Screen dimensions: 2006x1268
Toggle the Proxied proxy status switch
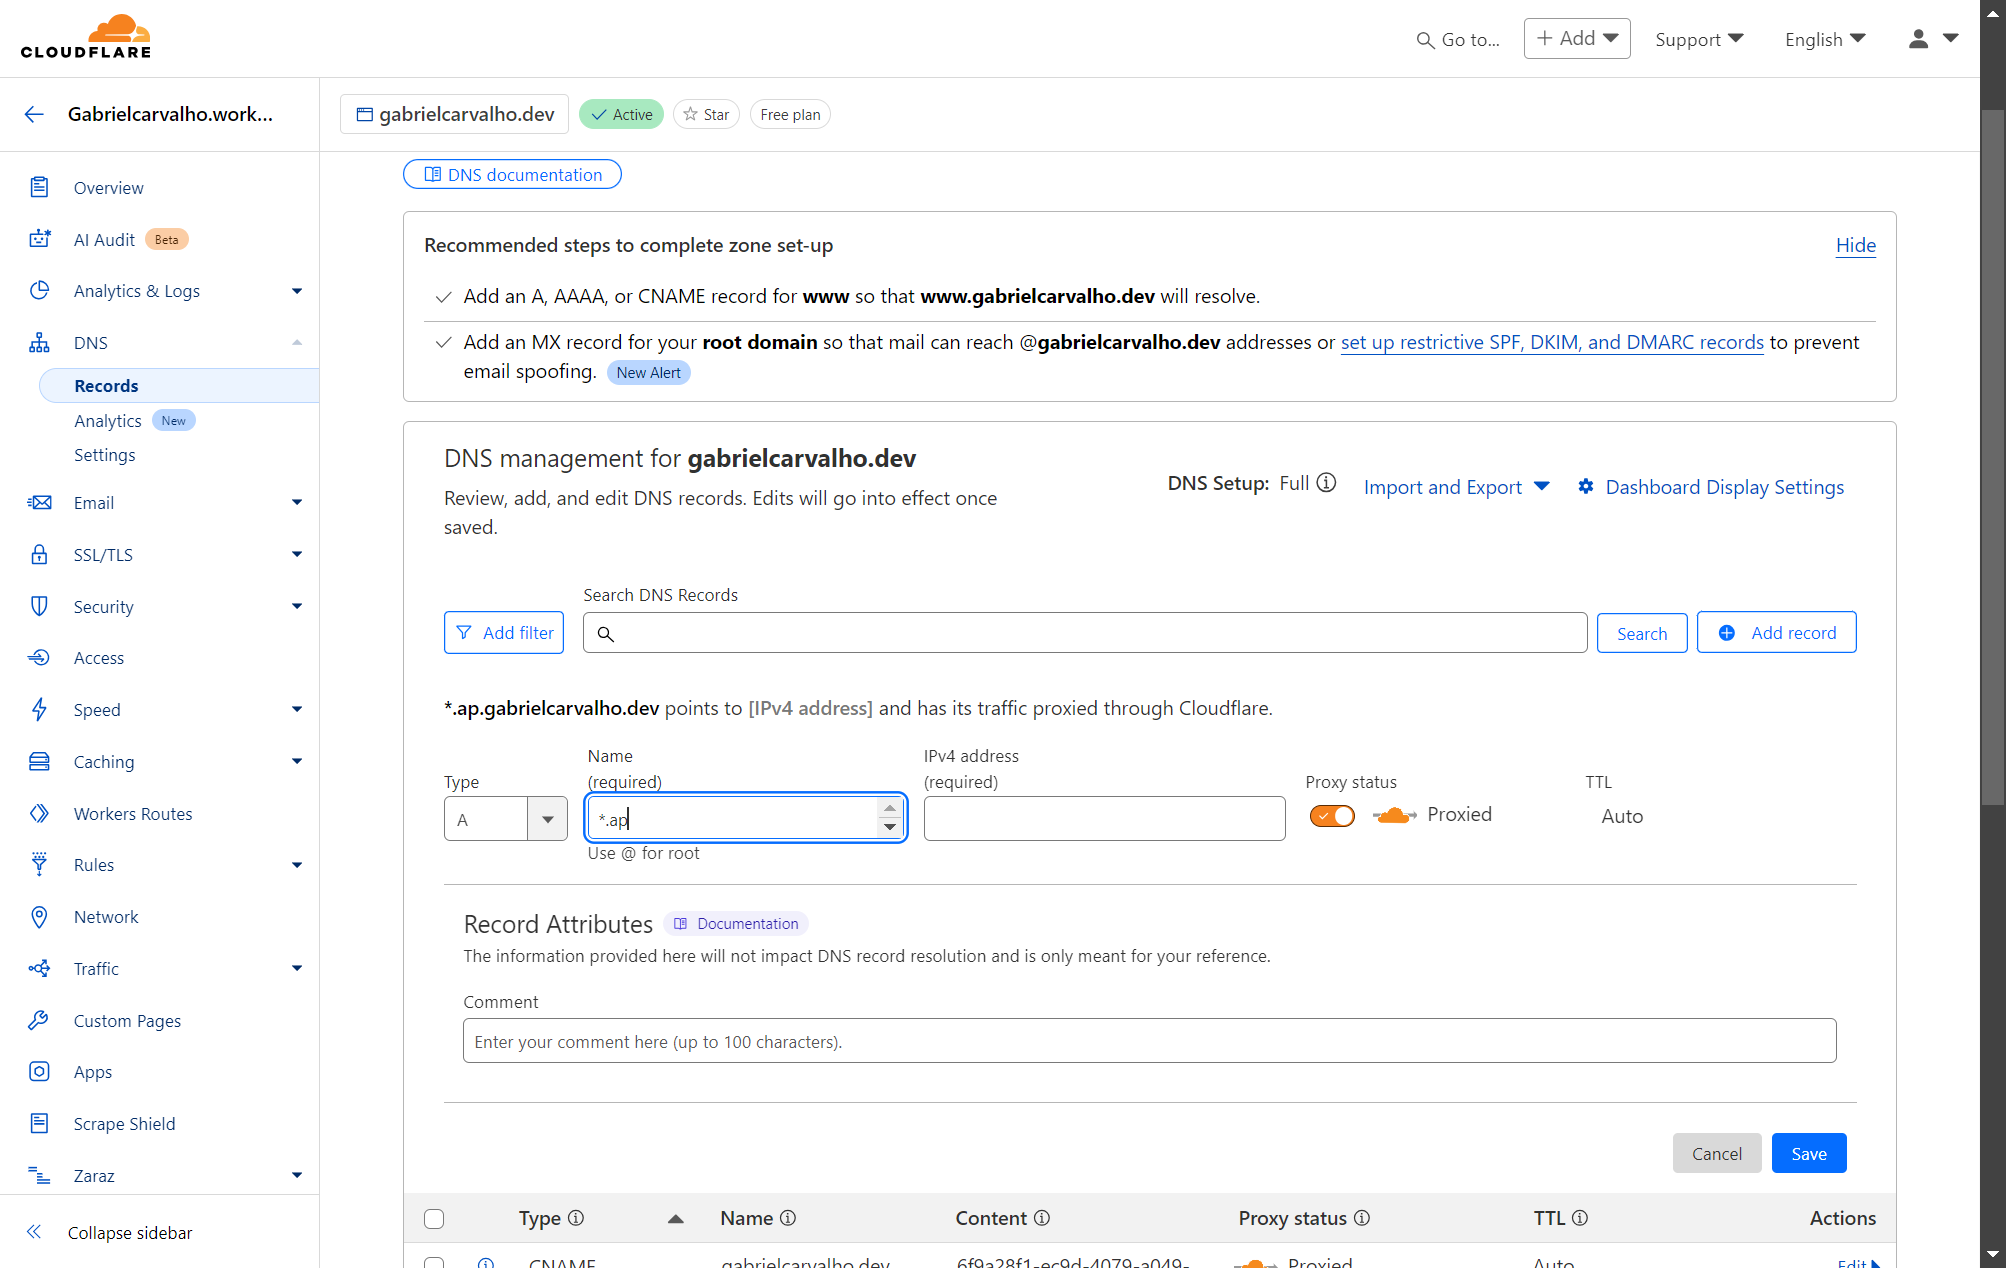click(x=1332, y=816)
